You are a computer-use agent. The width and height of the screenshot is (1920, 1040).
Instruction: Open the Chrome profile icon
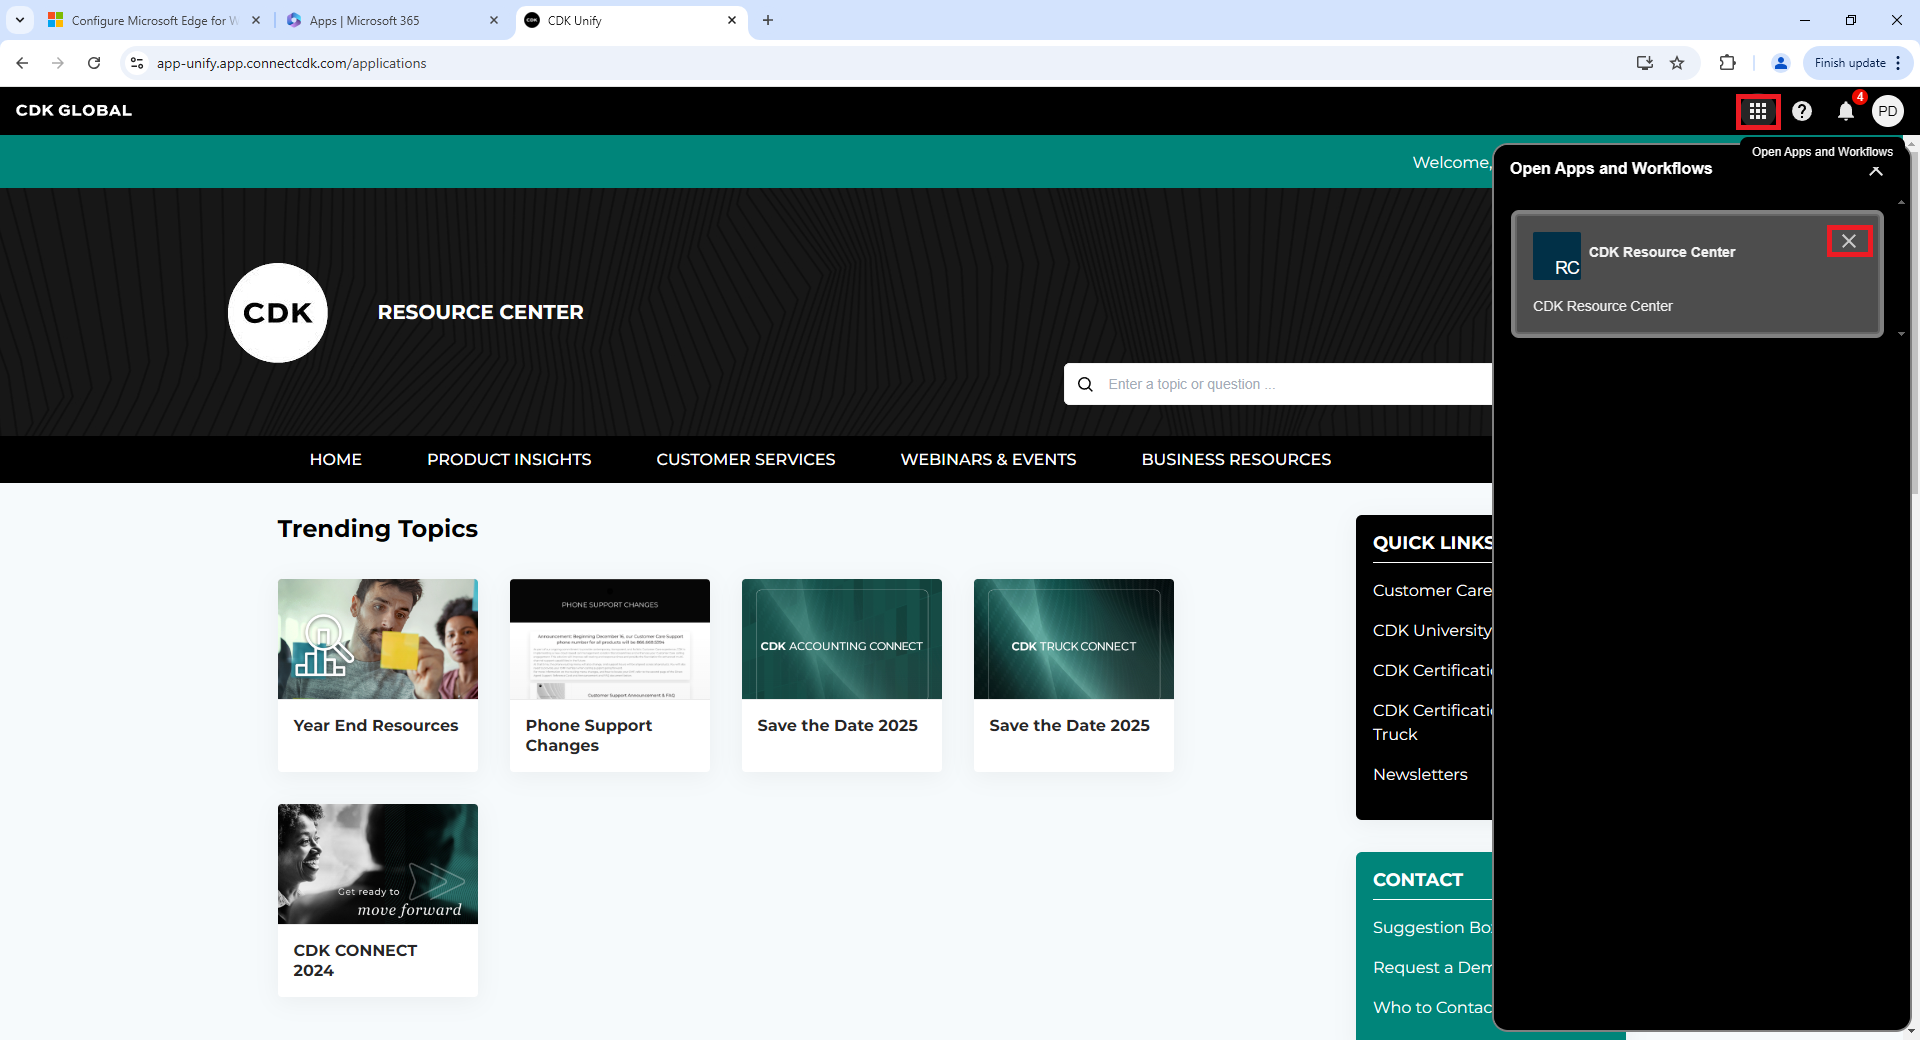1781,63
